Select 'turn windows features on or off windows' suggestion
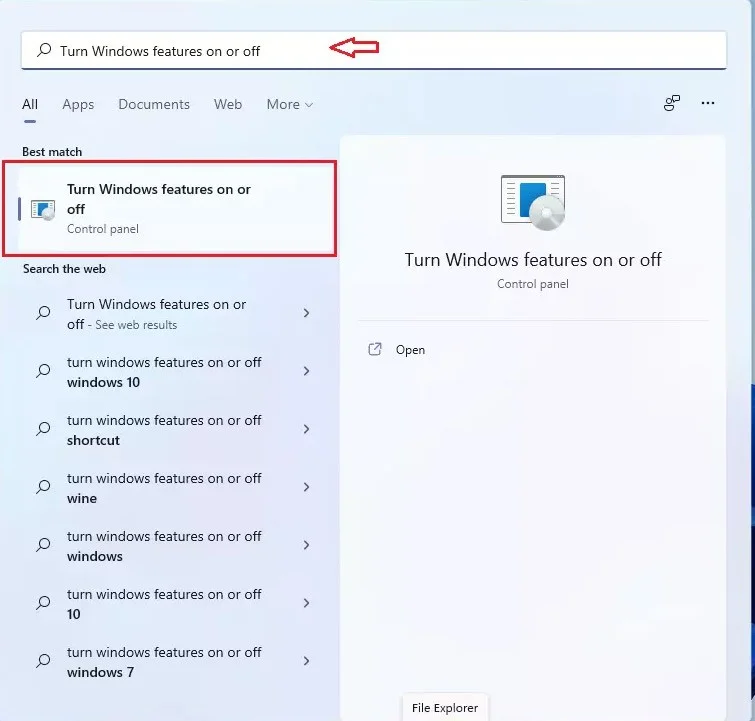The width and height of the screenshot is (755, 721). pyautogui.click(x=165, y=546)
